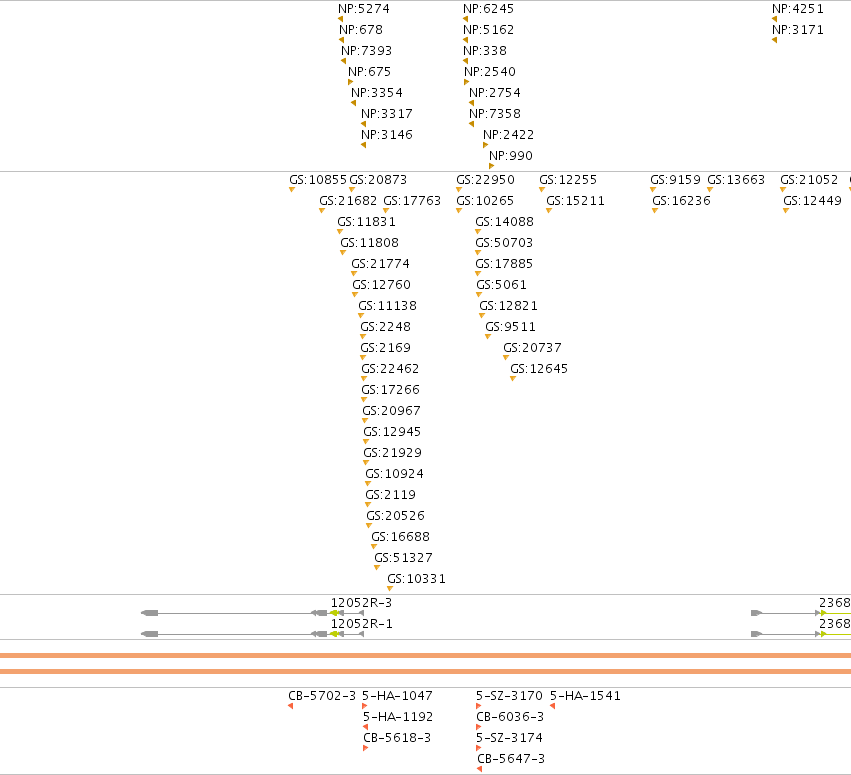This screenshot has height=775, width=851.
Task: Select NP:3354 feature
Action: tap(377, 93)
